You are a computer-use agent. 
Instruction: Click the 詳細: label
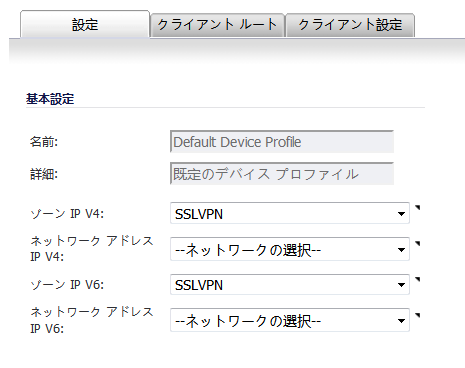44,174
